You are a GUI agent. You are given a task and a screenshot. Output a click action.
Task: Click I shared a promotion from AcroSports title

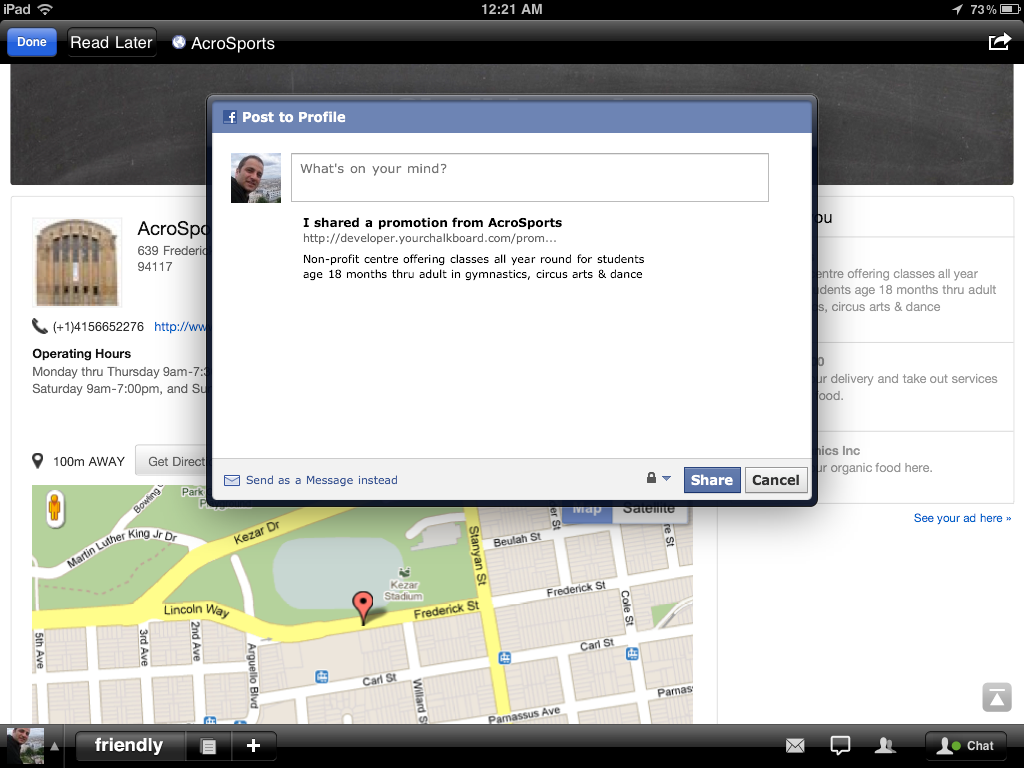(x=432, y=223)
